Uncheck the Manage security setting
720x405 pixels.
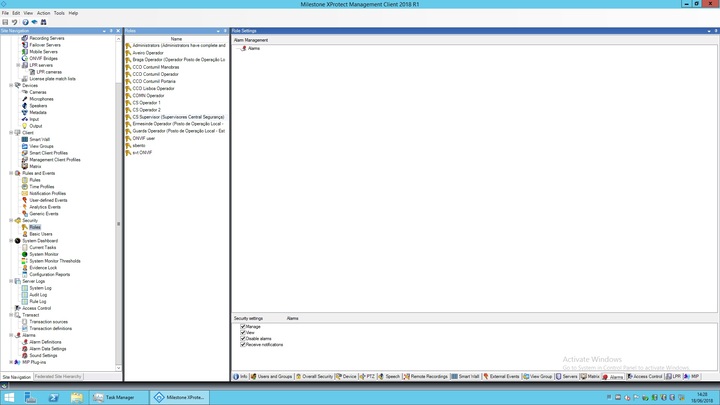click(243, 327)
